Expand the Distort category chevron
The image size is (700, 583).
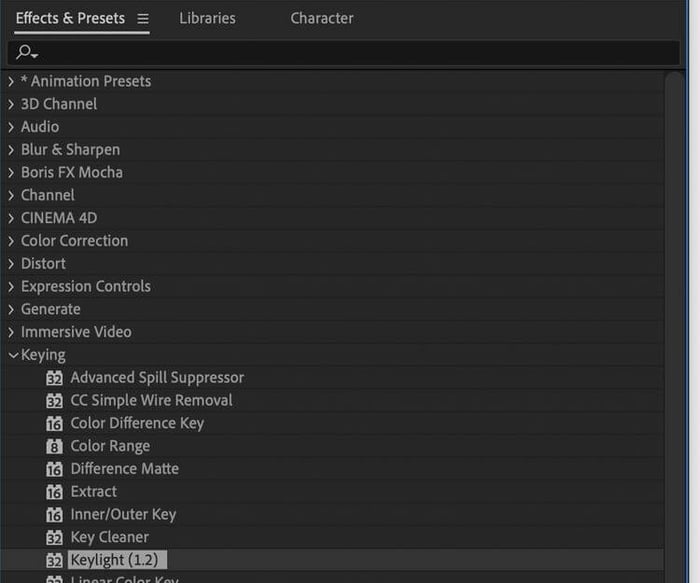coord(11,264)
